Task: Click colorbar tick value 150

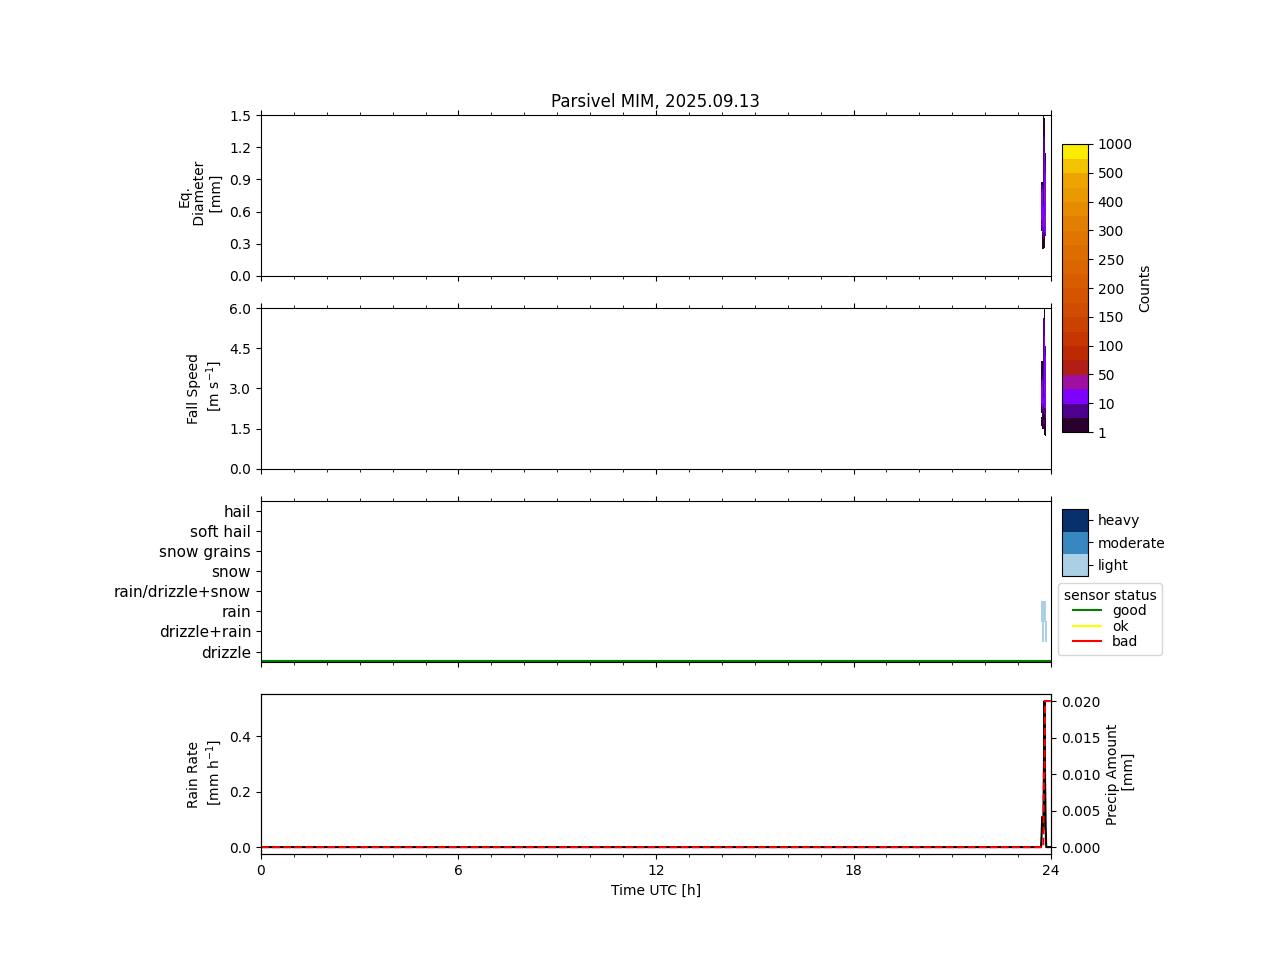Action: (1110, 318)
